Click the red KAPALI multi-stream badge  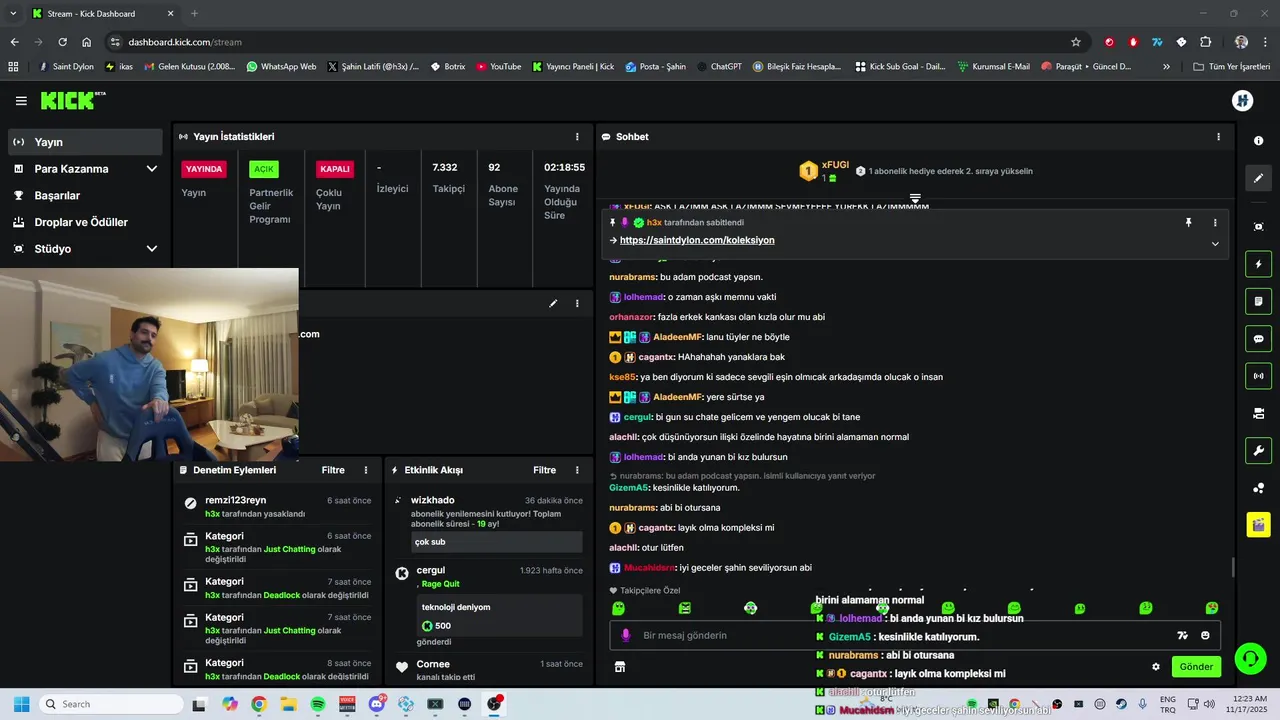[x=334, y=169]
